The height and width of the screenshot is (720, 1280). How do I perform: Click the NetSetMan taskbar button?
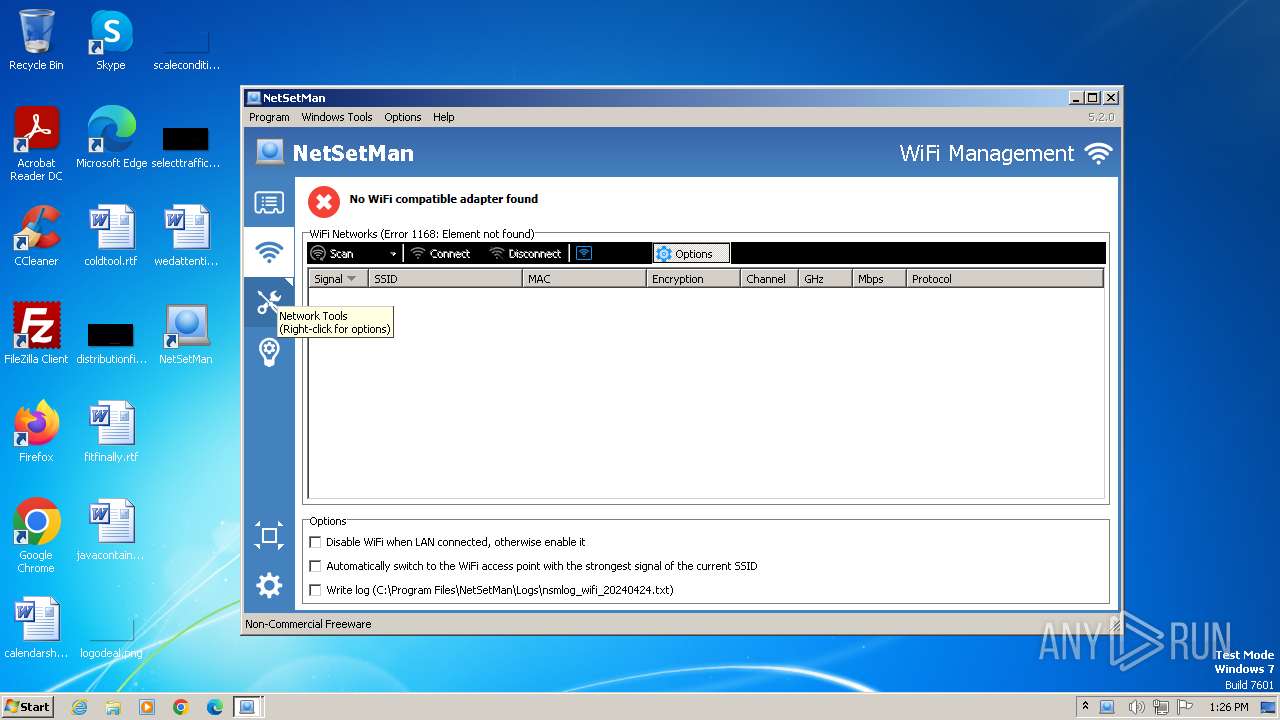point(247,707)
